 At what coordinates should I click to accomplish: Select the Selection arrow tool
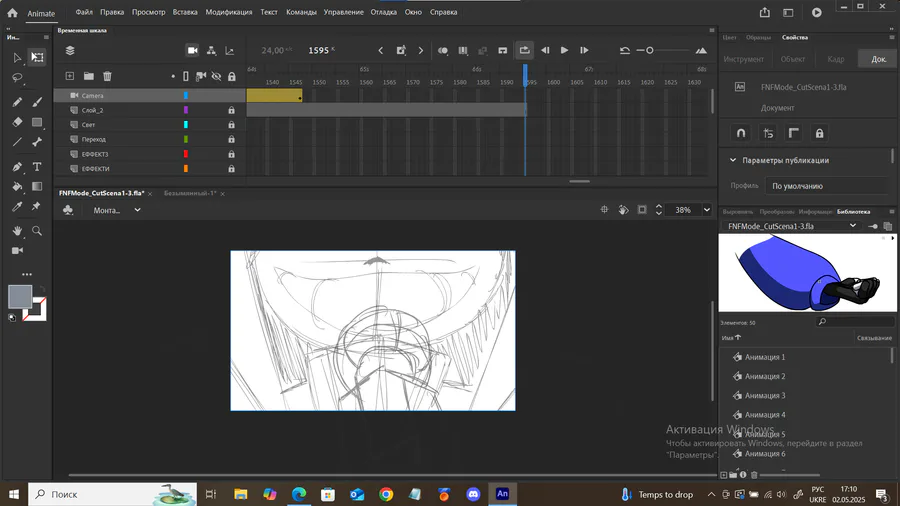(17, 57)
